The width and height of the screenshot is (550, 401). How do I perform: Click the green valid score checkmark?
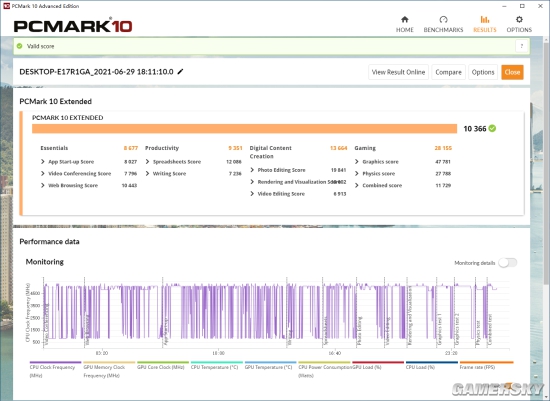[20, 46]
